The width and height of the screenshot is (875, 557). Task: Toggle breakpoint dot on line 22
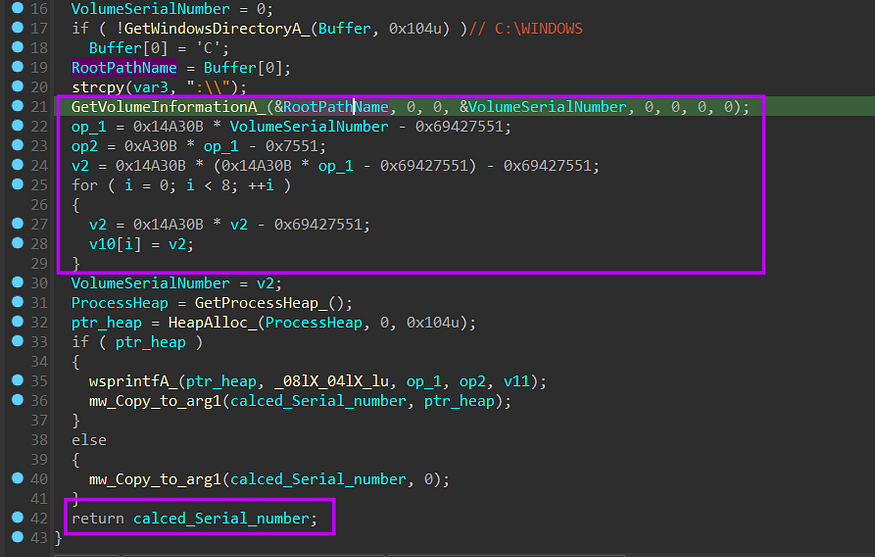click(x=17, y=126)
